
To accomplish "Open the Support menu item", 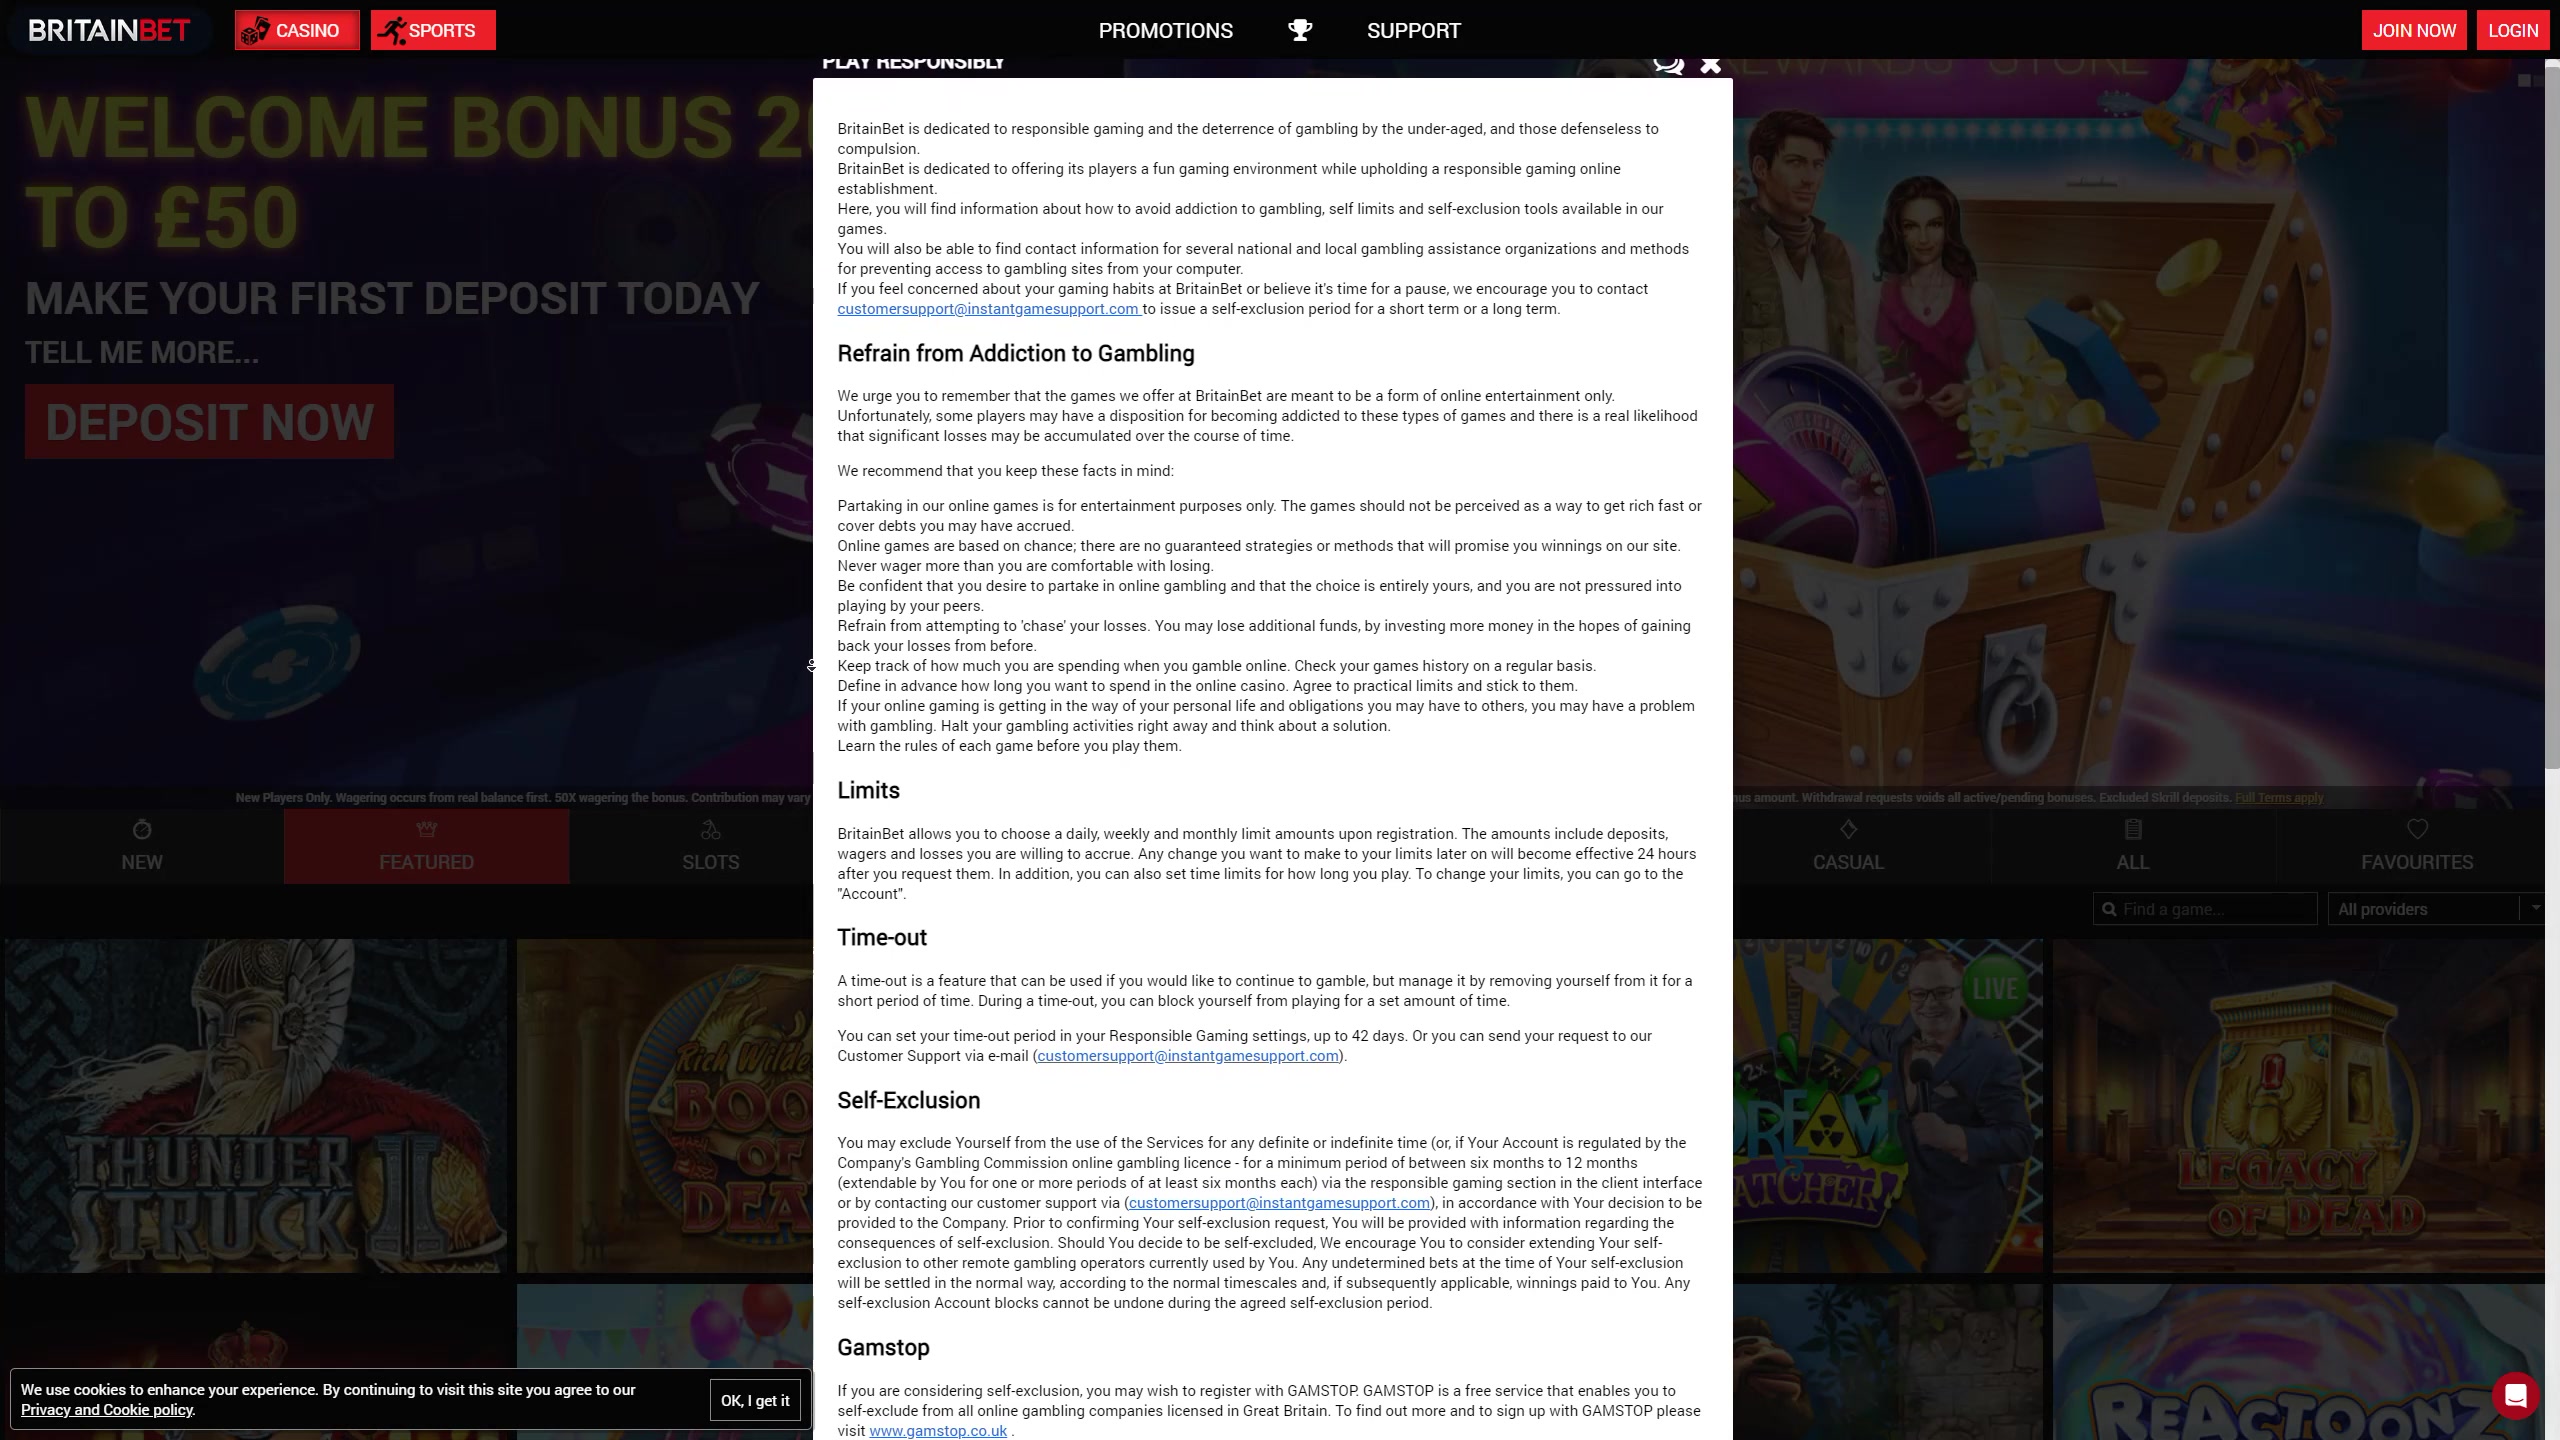I will (x=1413, y=30).
